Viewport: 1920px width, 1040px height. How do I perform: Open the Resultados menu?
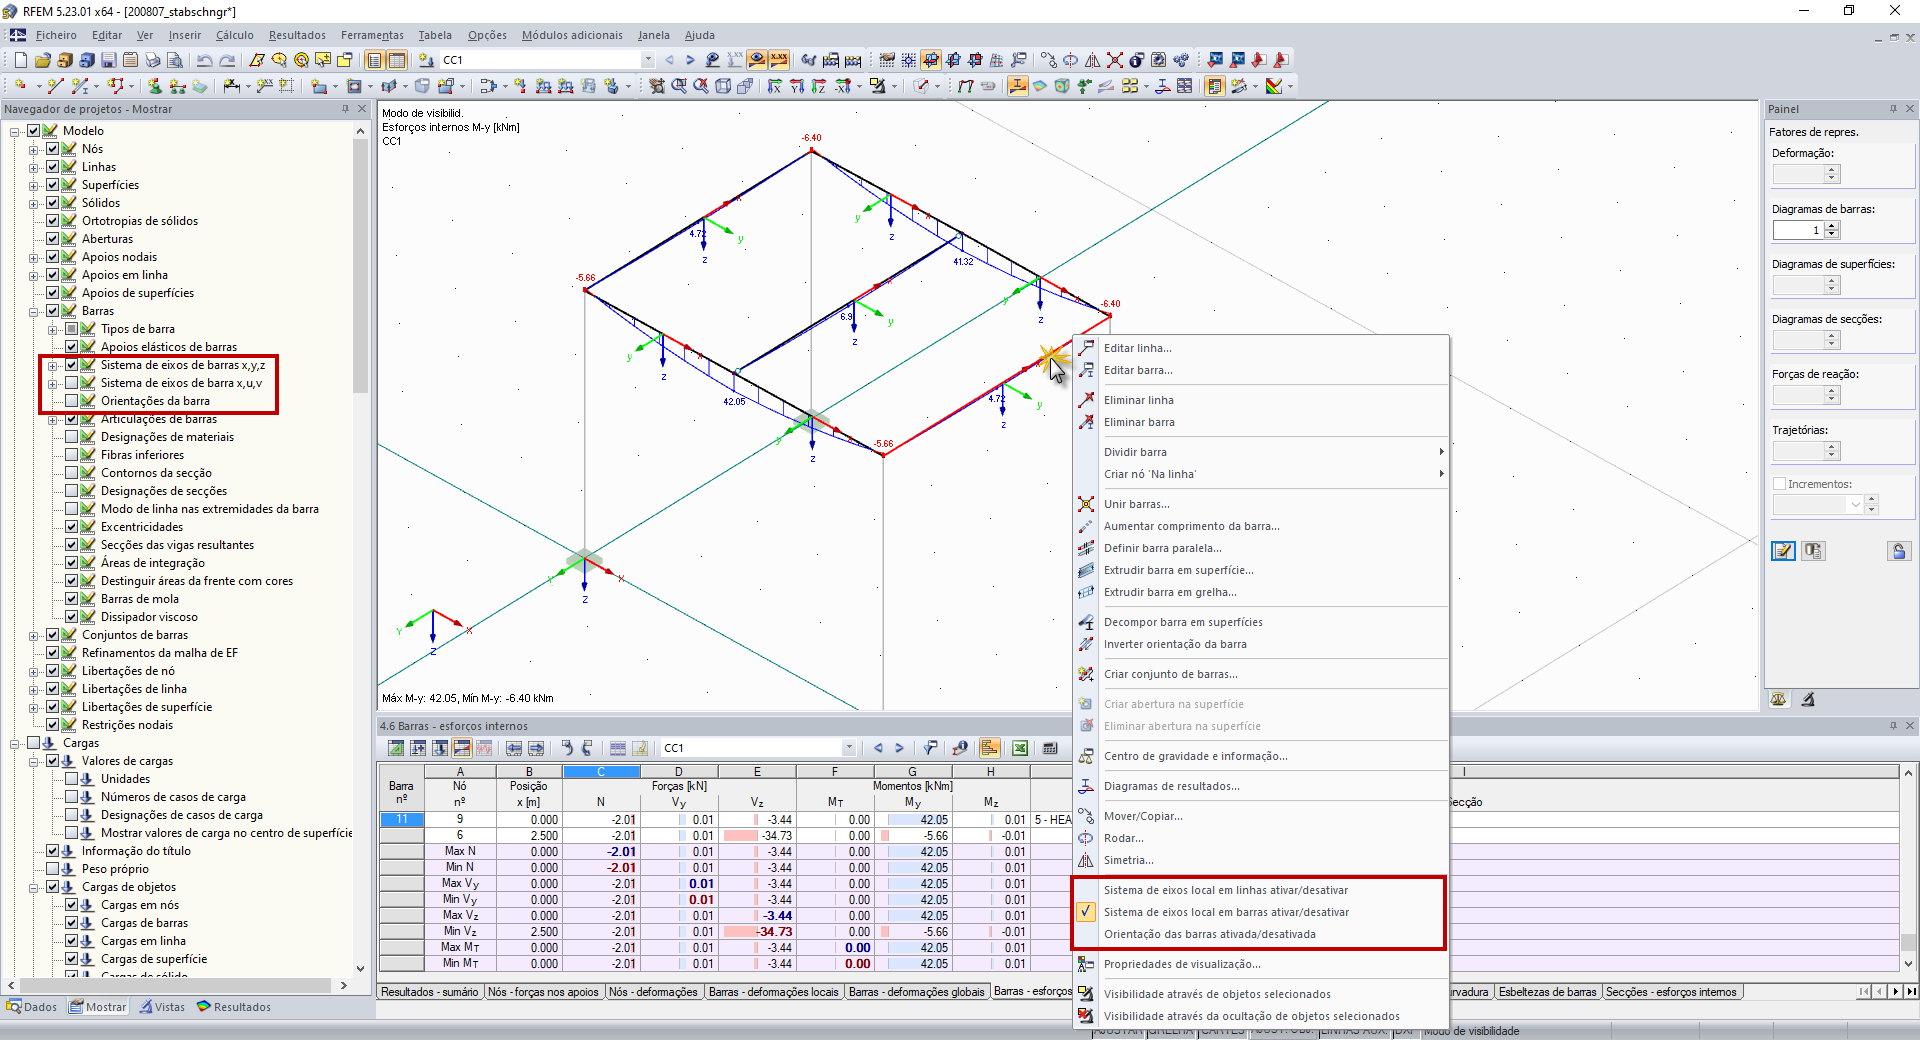pos(297,35)
